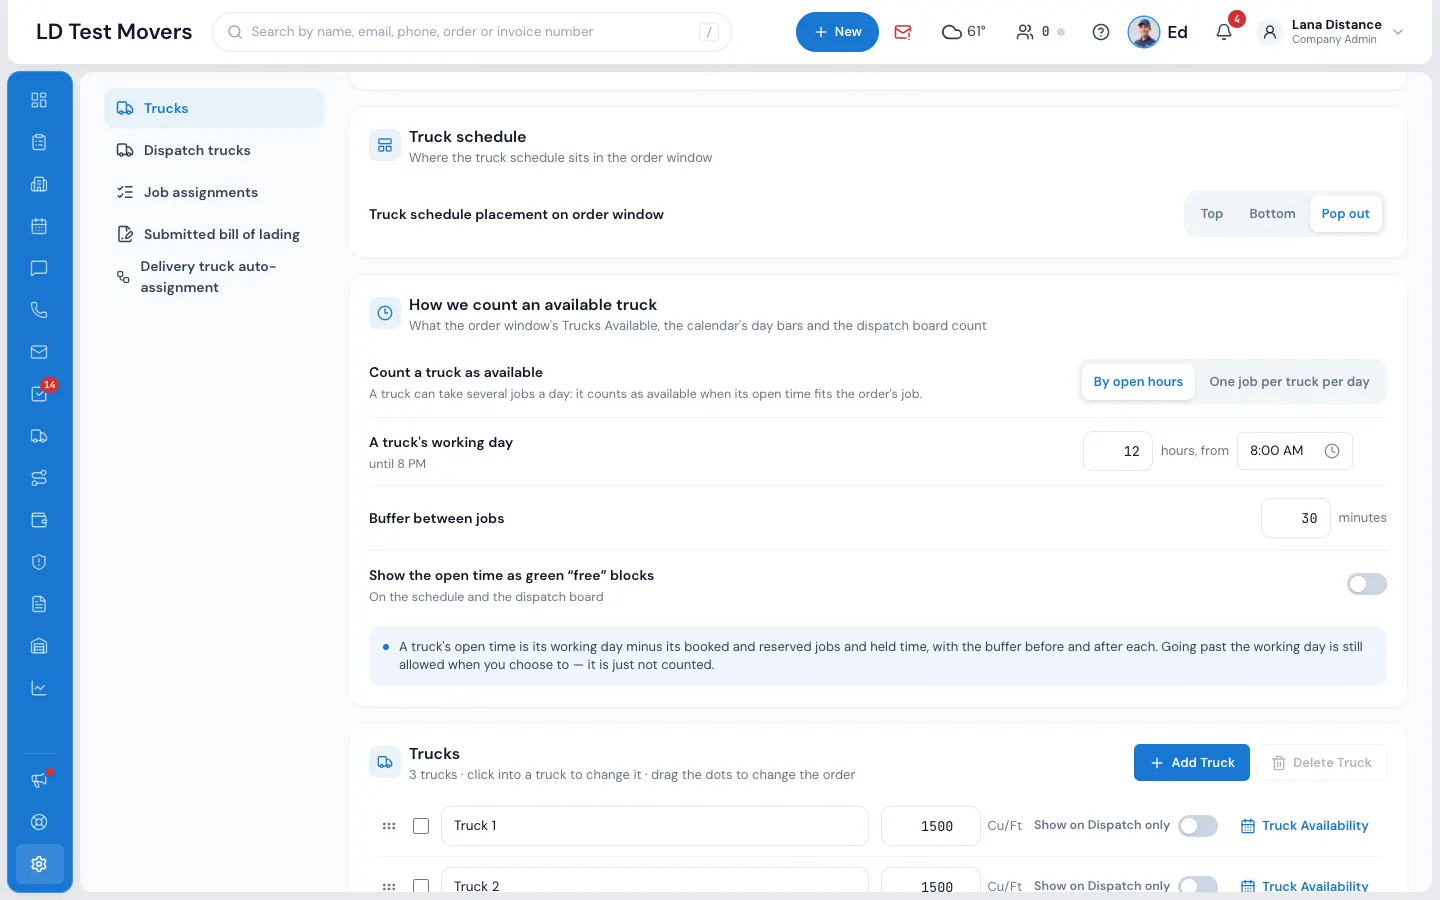
Task: Open the analytics chart icon in sidebar
Action: tap(39, 688)
